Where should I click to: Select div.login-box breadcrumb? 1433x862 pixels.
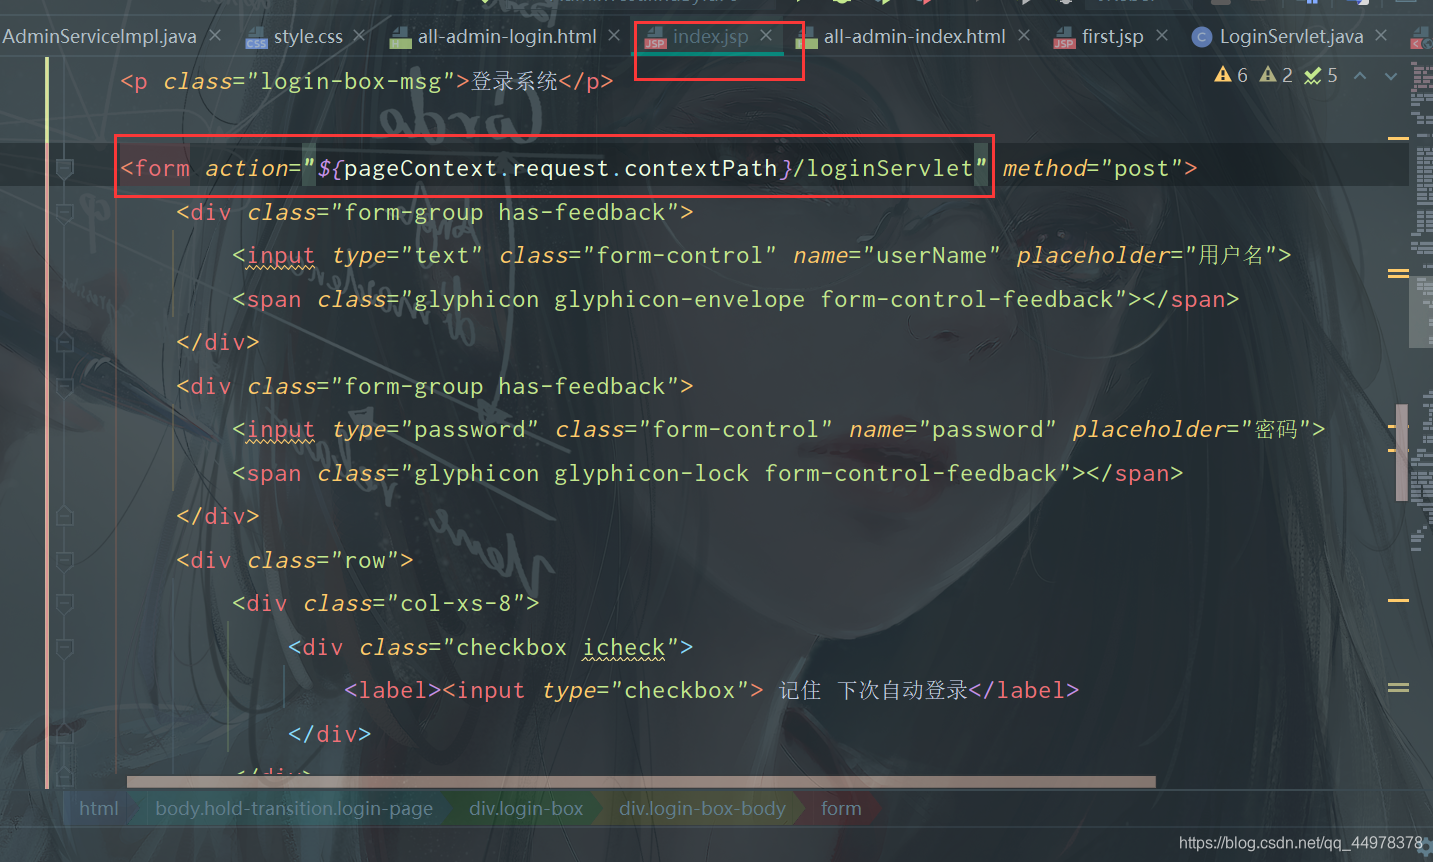[526, 809]
